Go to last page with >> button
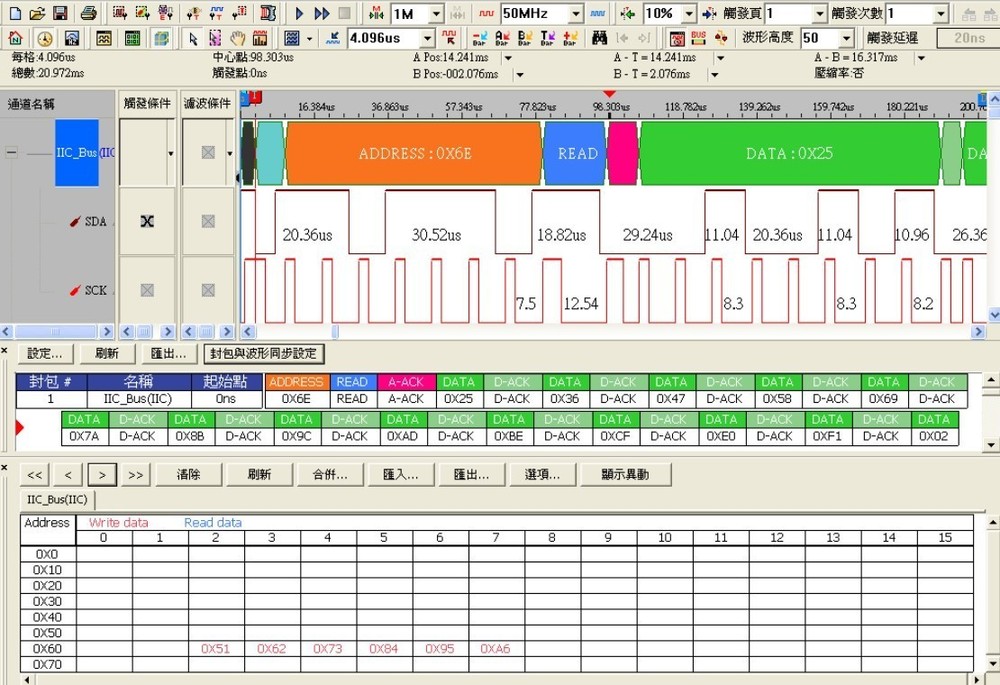 click(136, 475)
